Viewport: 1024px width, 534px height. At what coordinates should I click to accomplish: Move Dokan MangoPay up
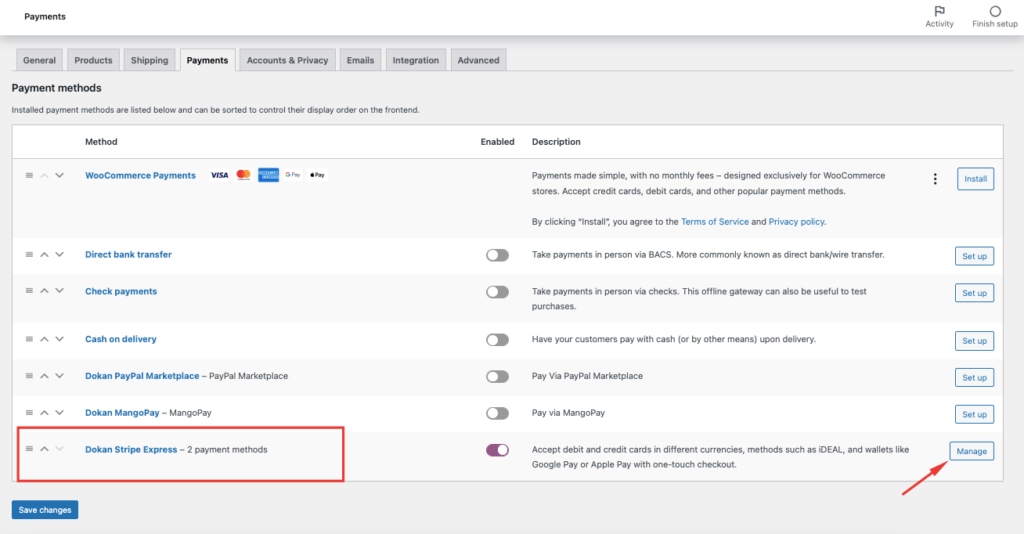tap(44, 413)
